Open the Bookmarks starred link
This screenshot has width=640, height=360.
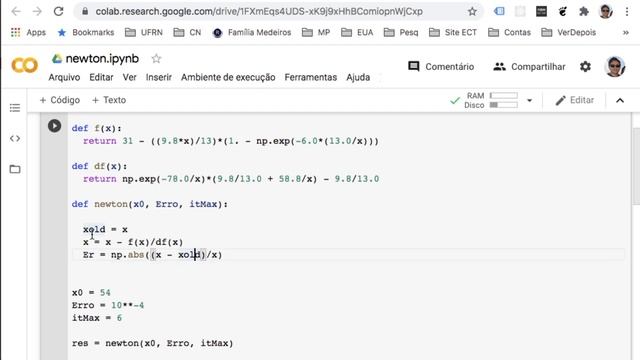pyautogui.click(x=86, y=32)
